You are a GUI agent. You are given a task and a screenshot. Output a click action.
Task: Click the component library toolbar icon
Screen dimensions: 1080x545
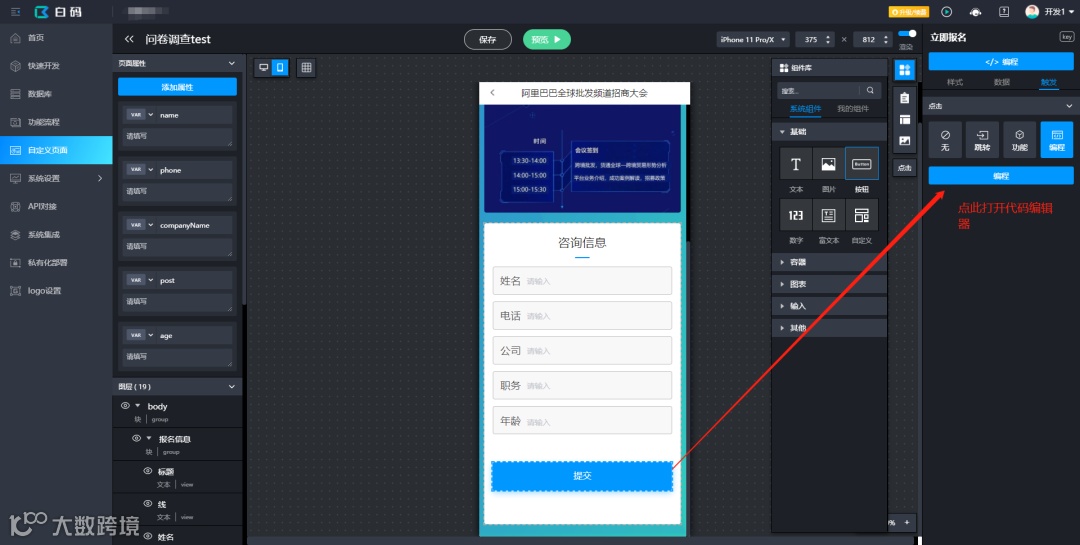(905, 70)
